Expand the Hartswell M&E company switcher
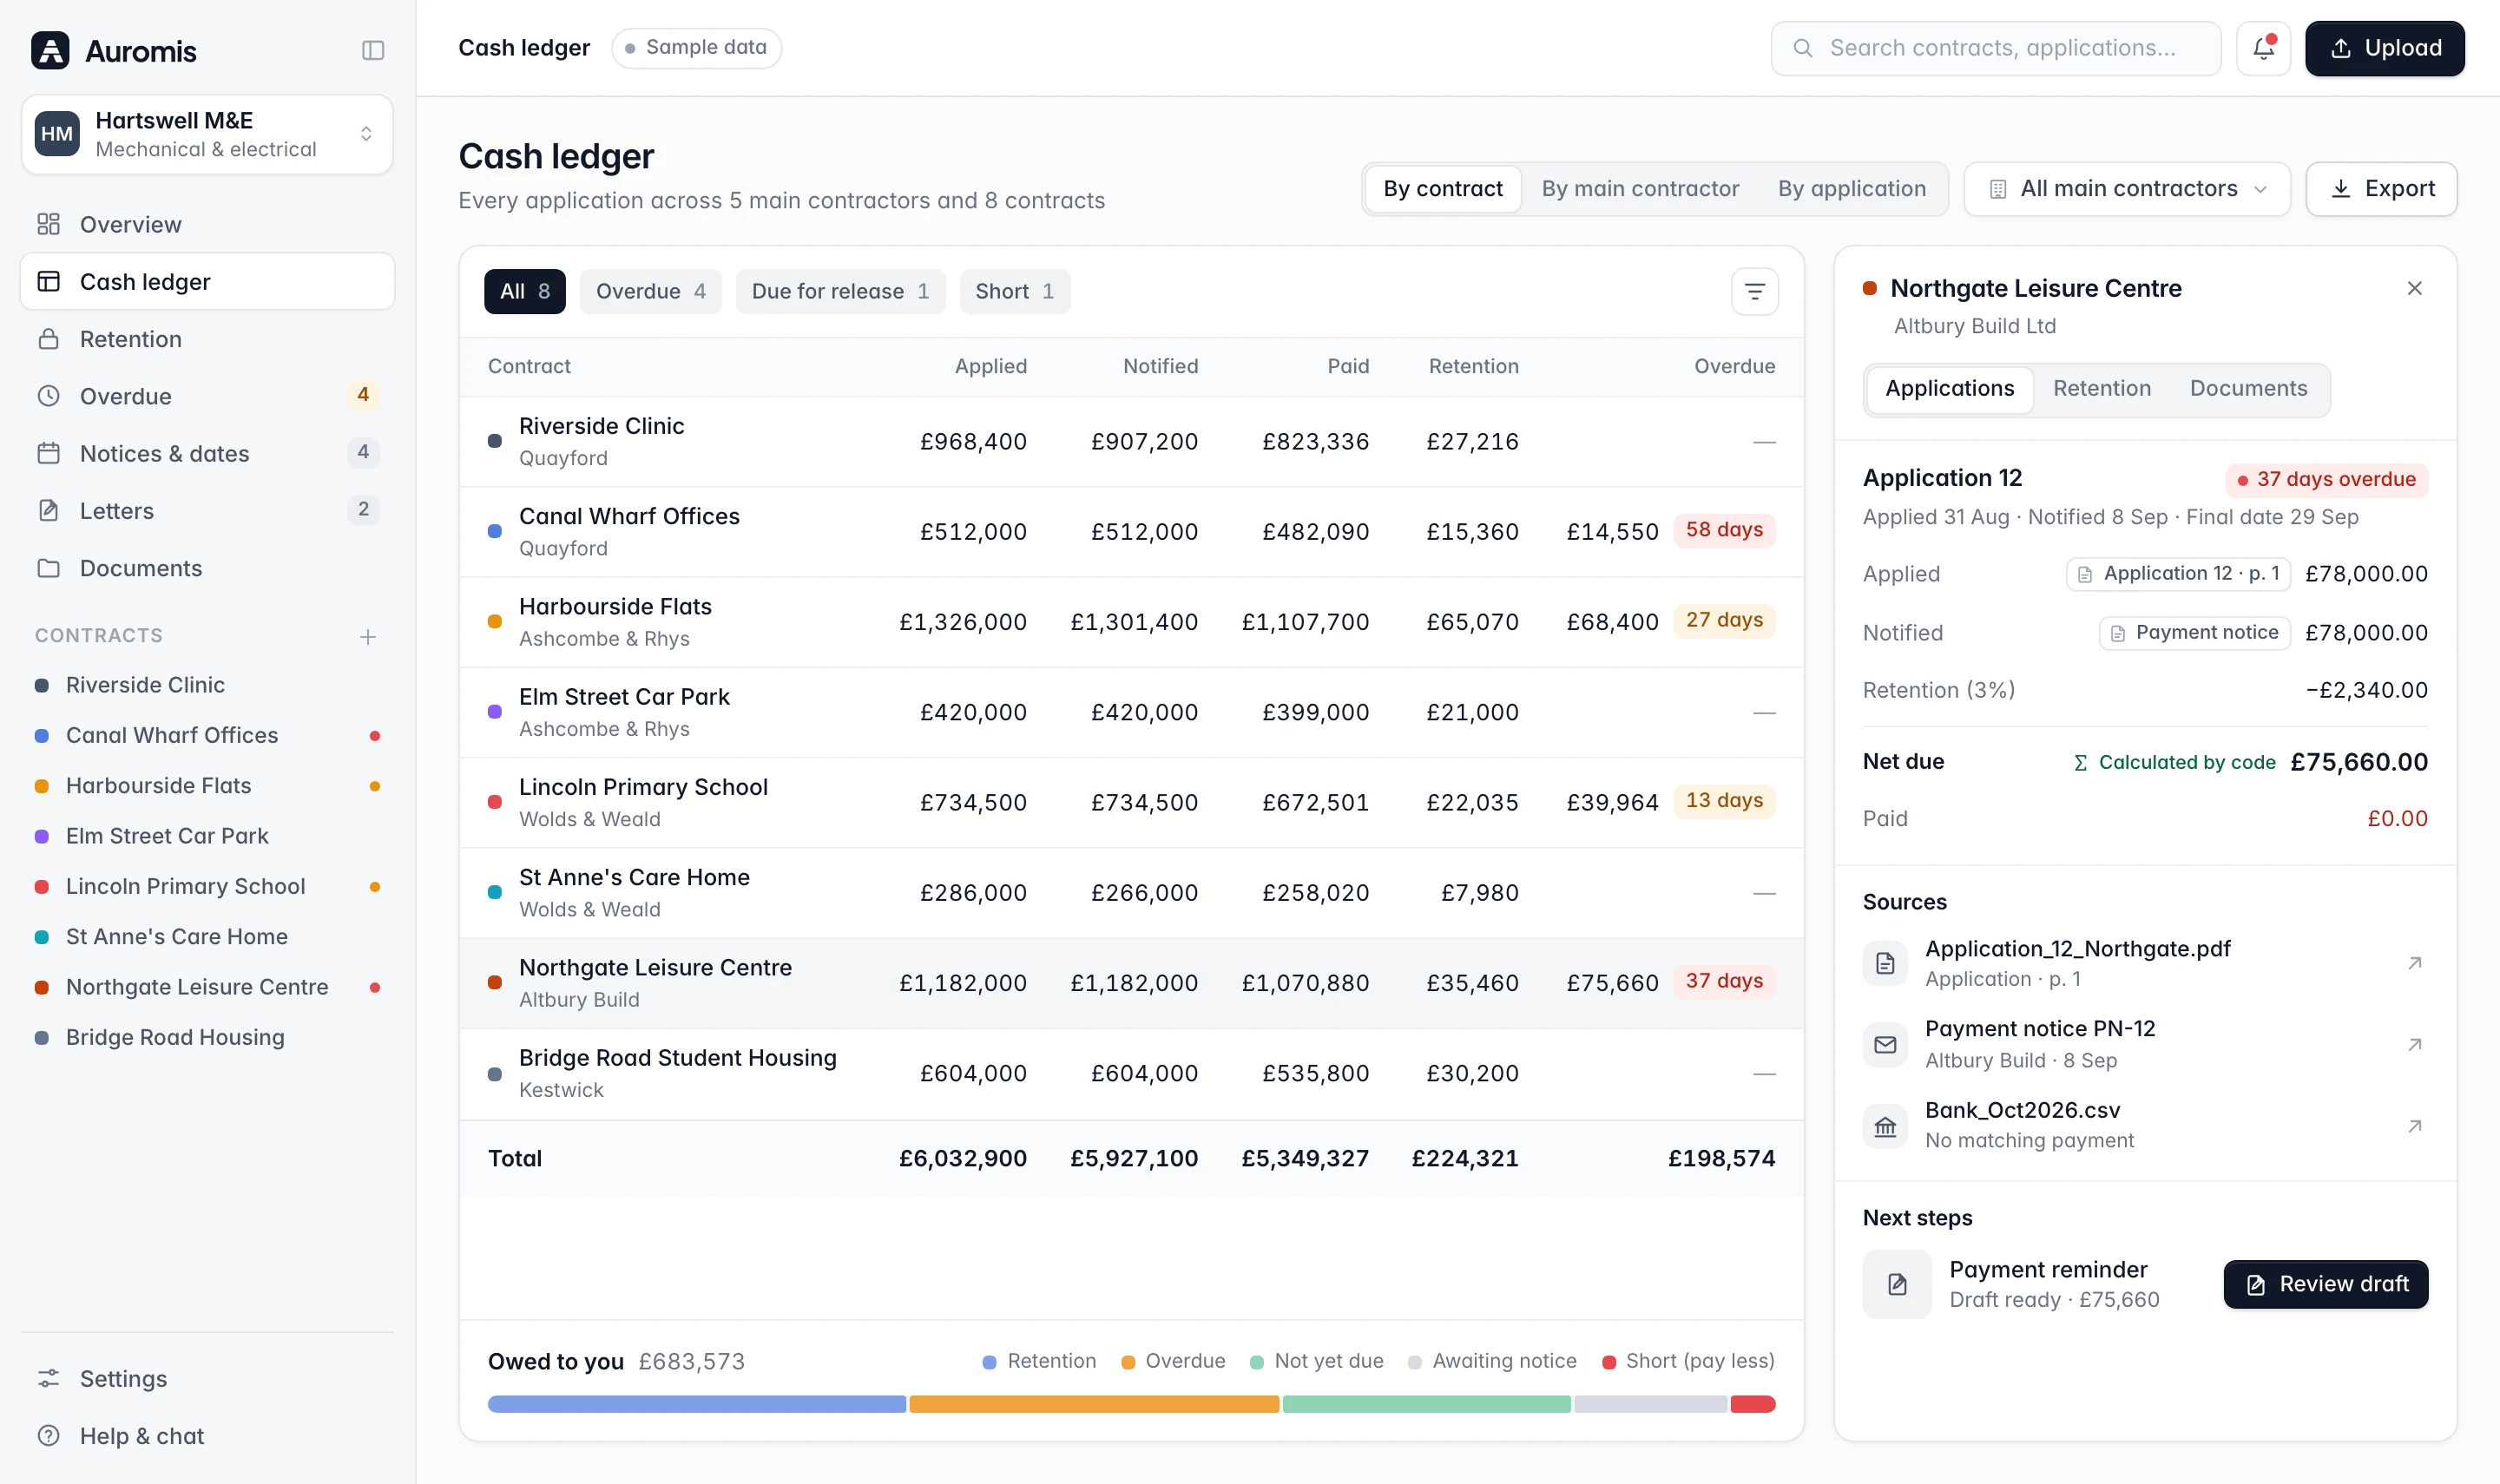 pyautogui.click(x=207, y=134)
